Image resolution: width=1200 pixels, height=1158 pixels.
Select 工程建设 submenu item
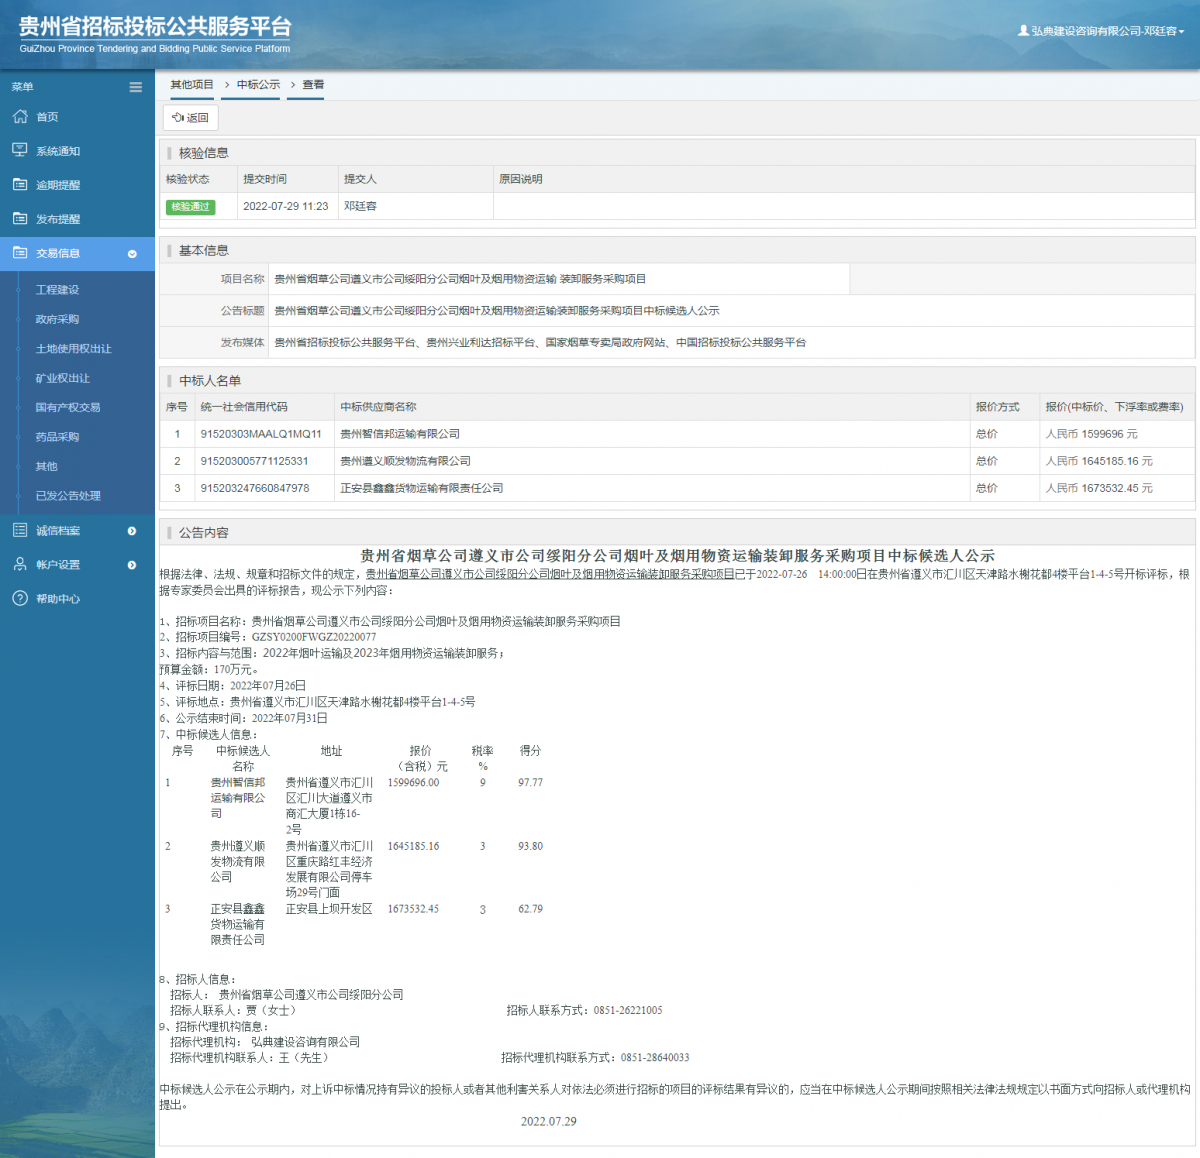pos(57,290)
